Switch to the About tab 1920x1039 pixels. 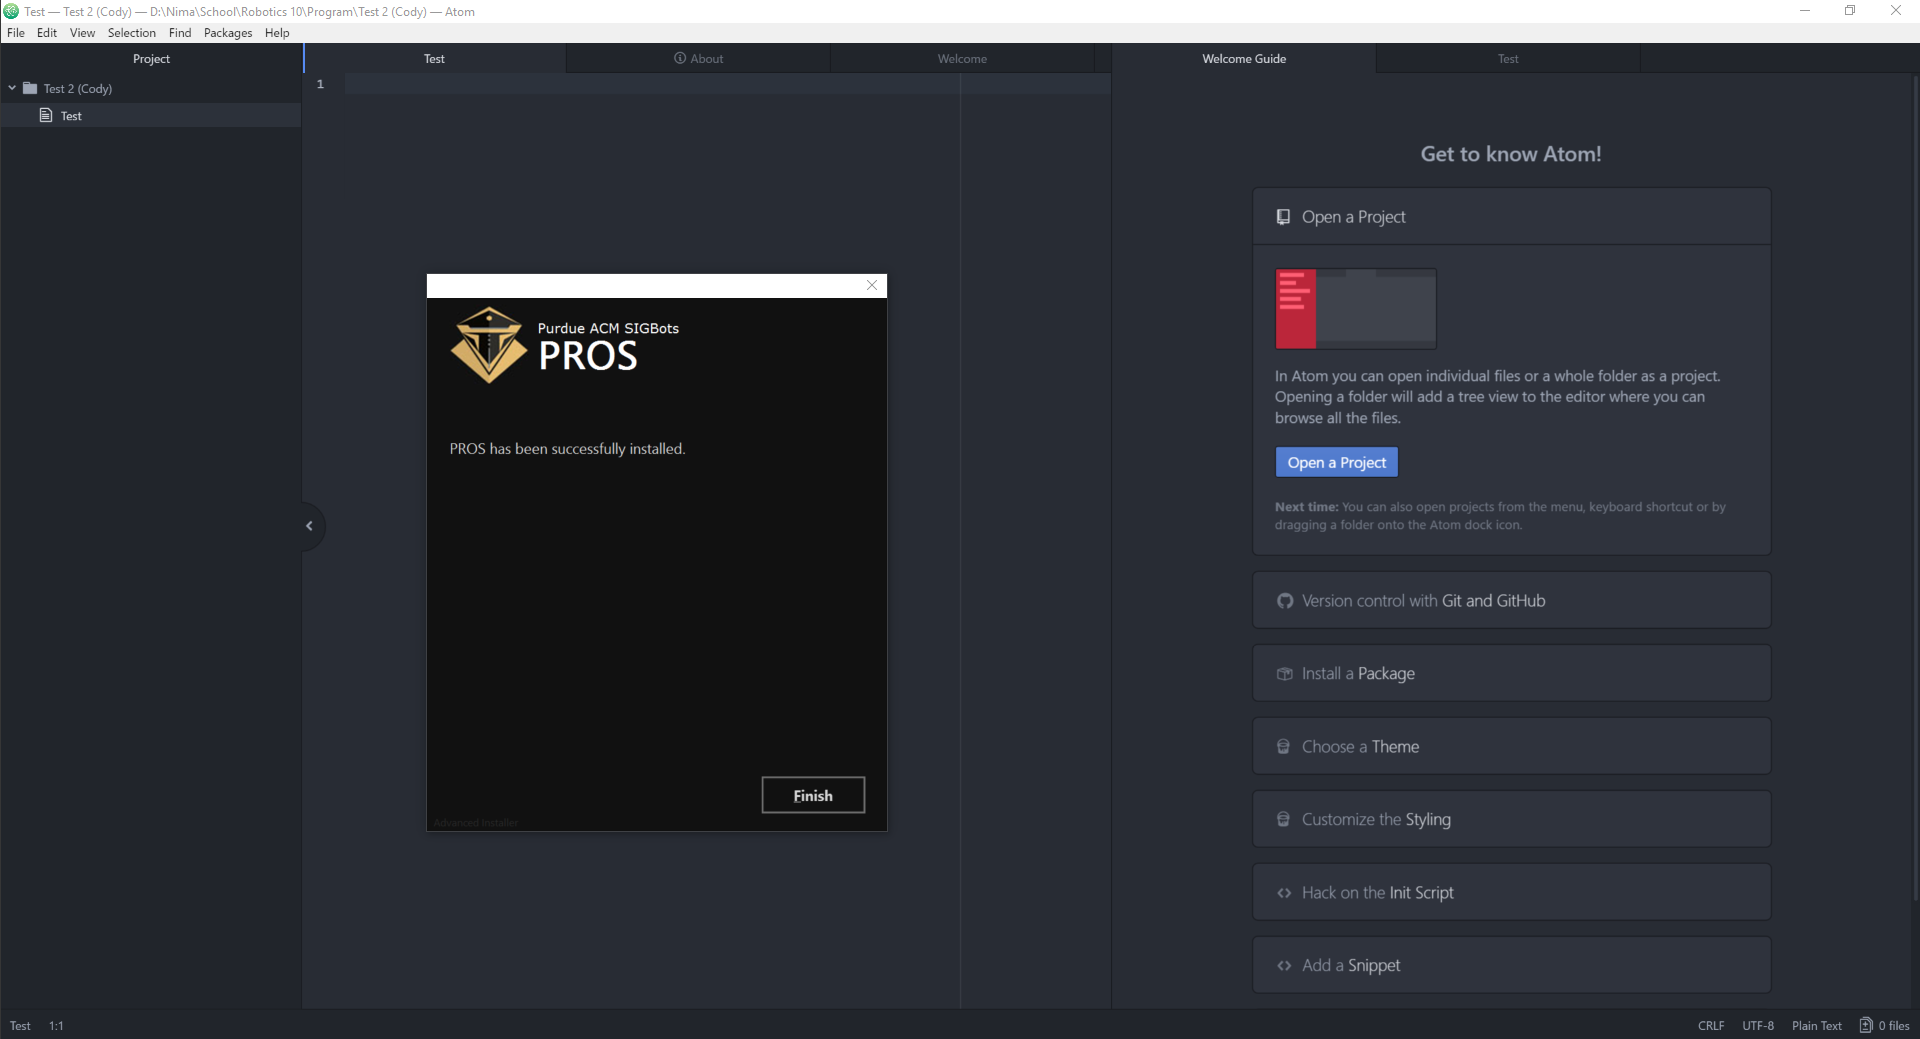point(698,58)
